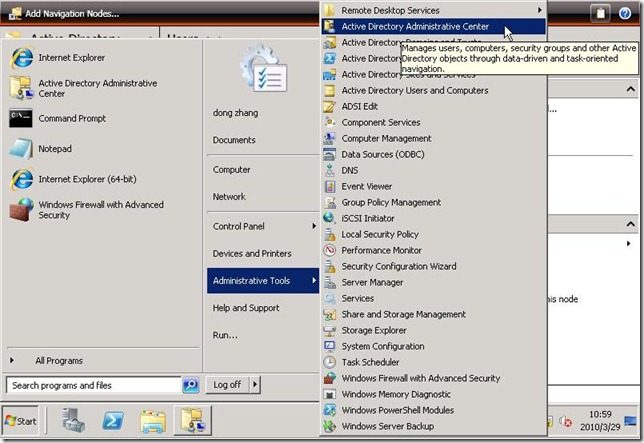Click the Log off button

coord(227,385)
